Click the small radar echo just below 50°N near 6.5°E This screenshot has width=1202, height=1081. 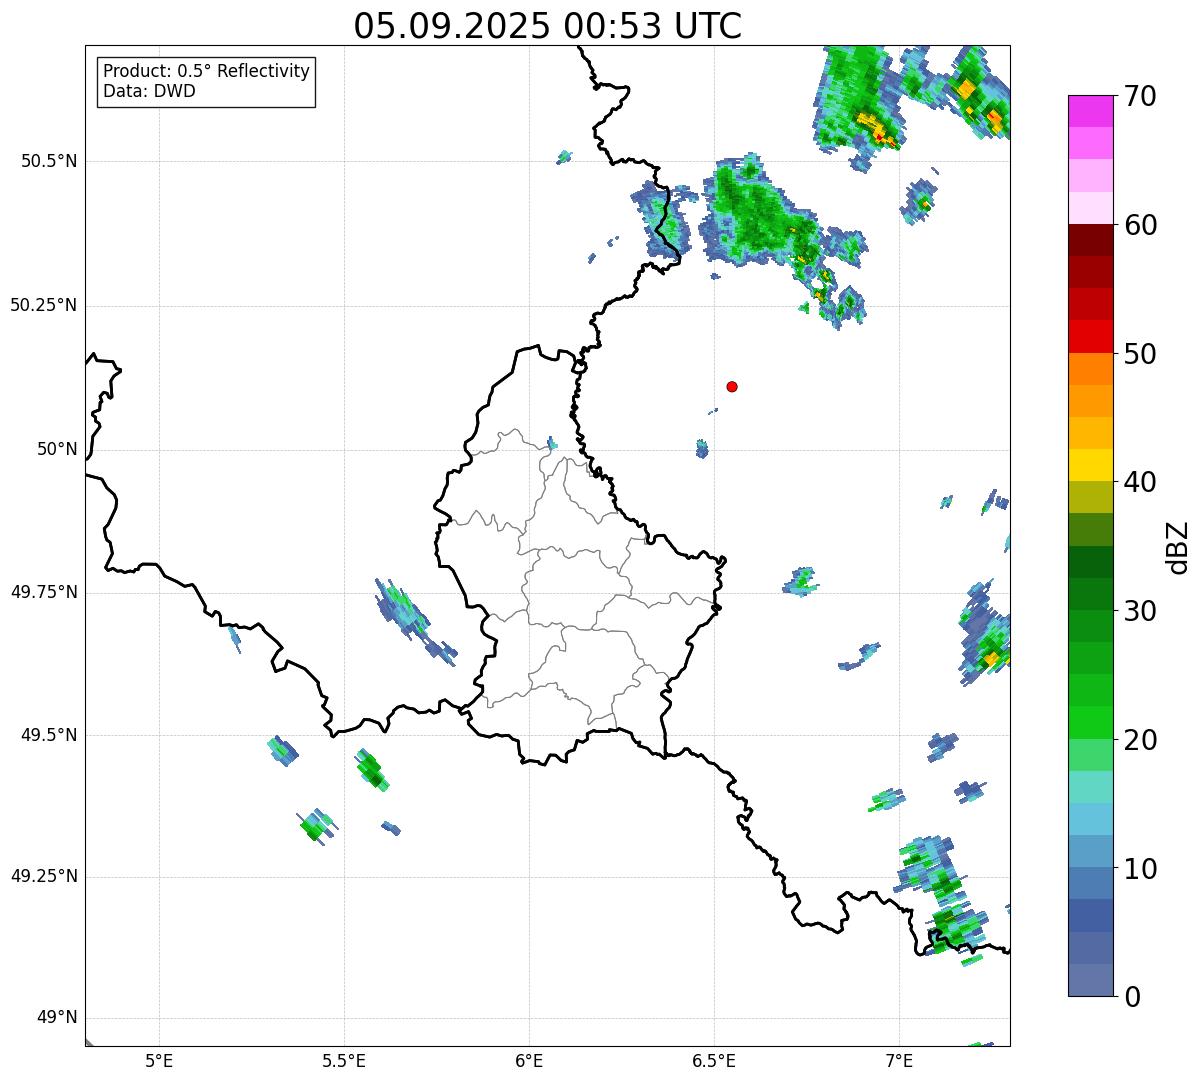pos(702,449)
